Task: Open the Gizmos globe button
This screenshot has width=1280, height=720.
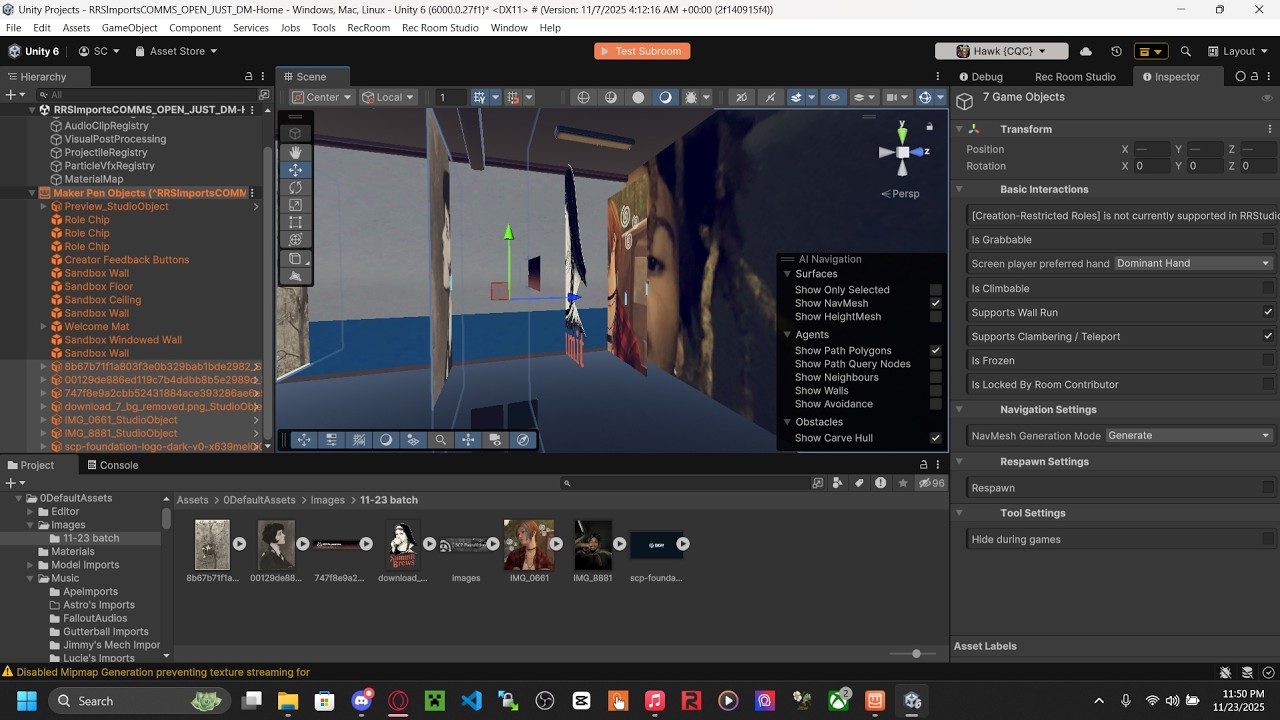Action: click(x=925, y=97)
